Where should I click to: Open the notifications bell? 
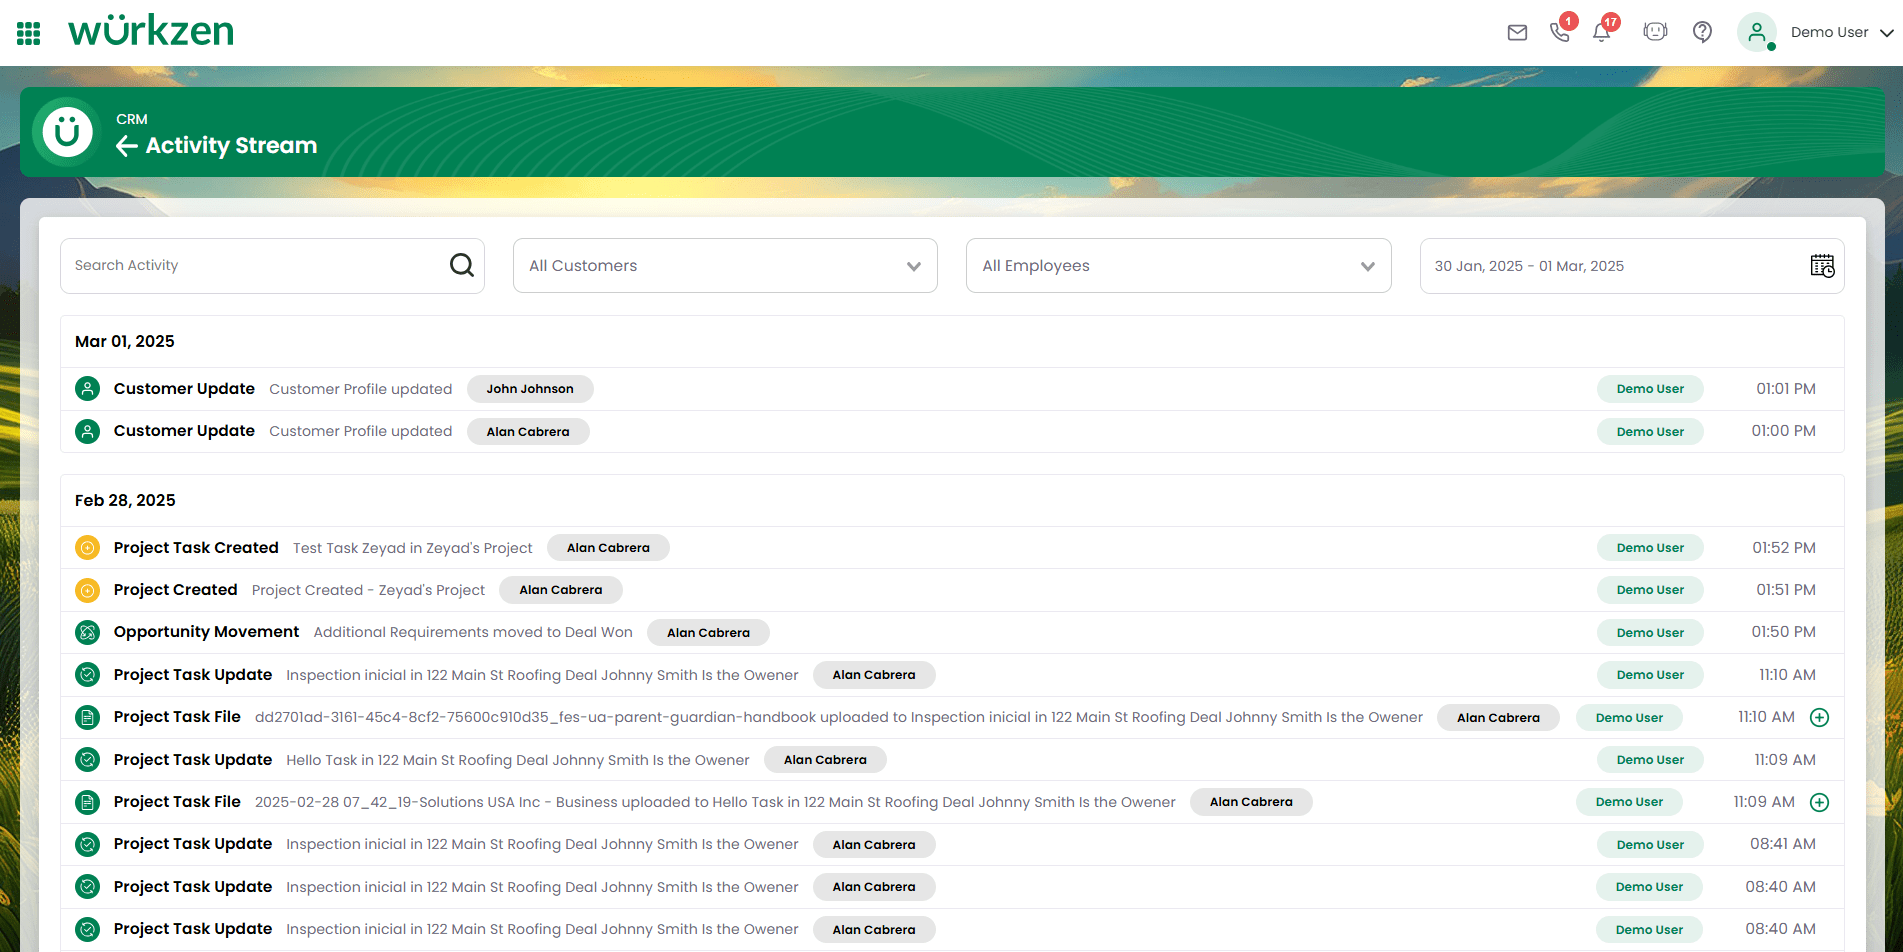click(x=1601, y=32)
